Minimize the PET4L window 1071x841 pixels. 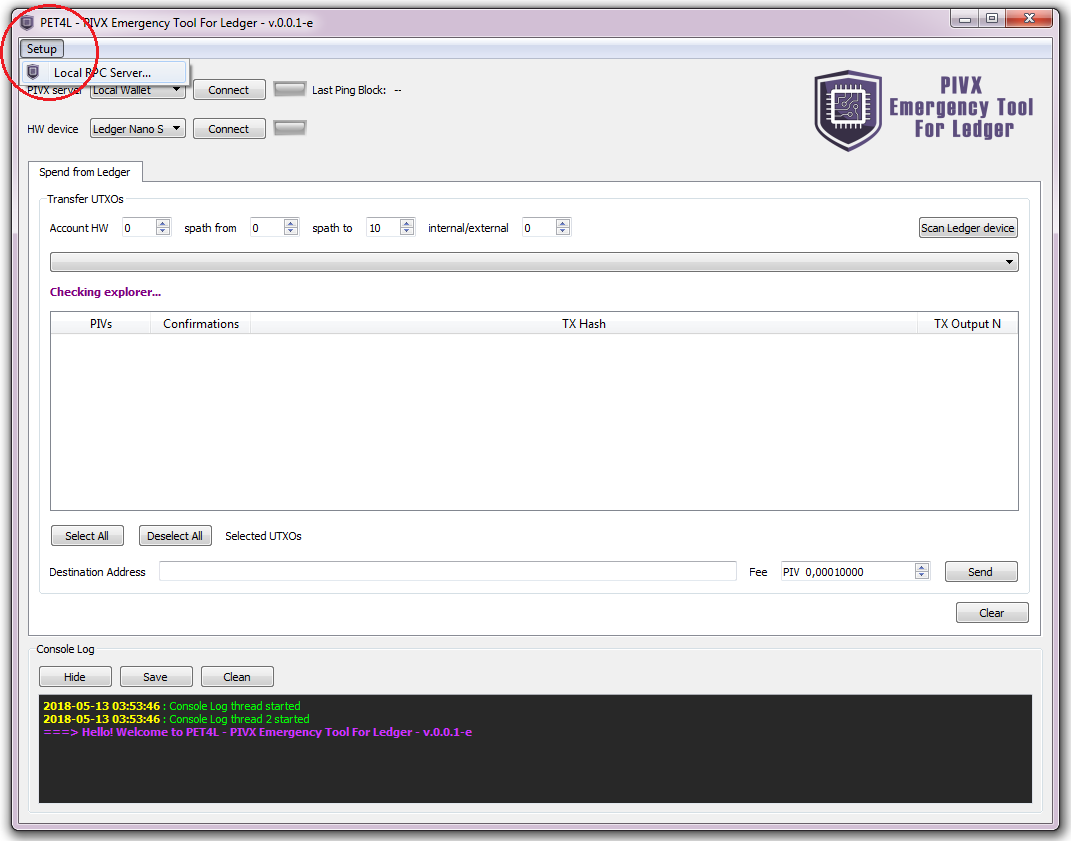click(965, 19)
